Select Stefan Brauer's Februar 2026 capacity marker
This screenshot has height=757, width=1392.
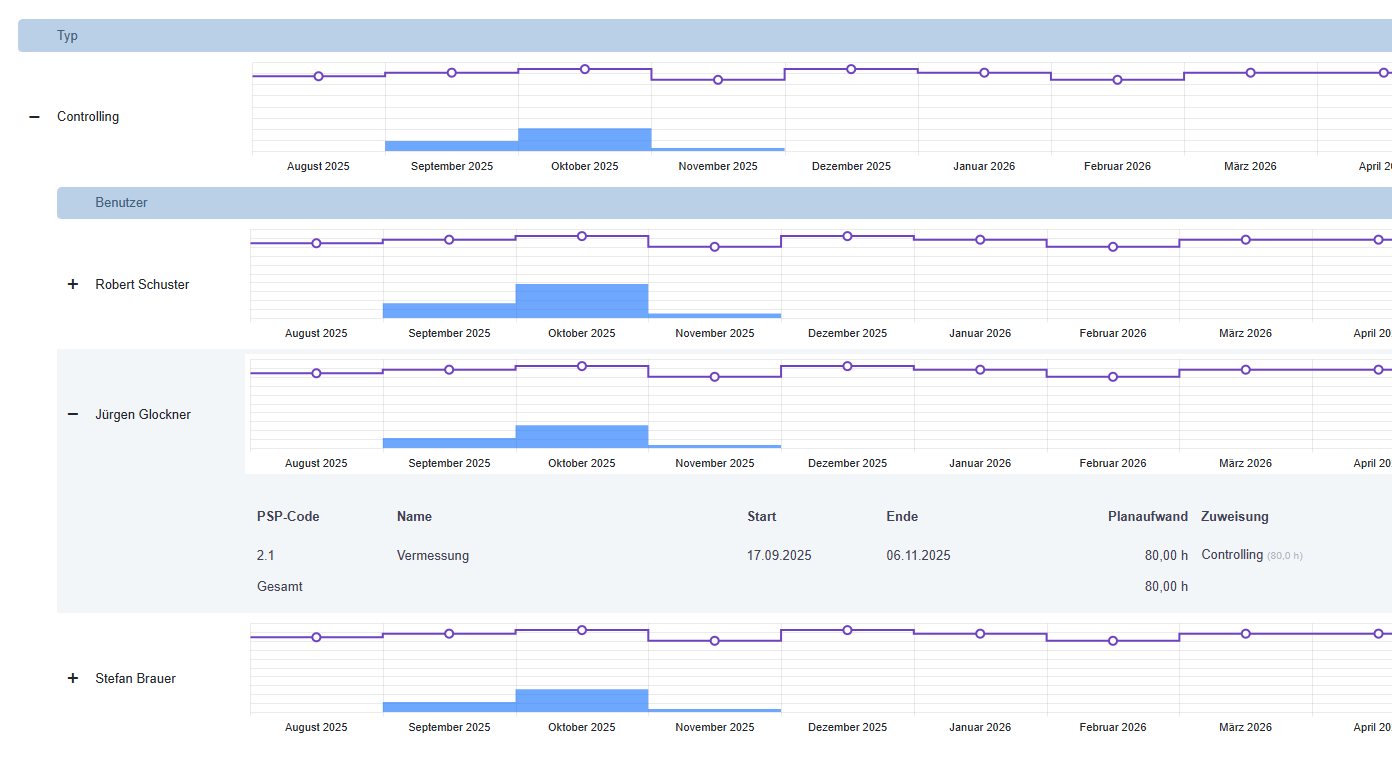tap(1113, 641)
